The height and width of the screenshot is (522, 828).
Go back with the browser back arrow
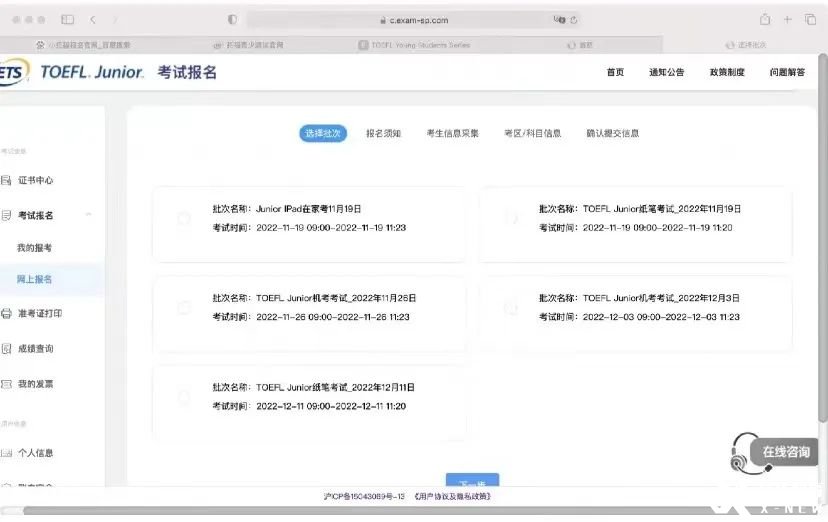(x=93, y=20)
